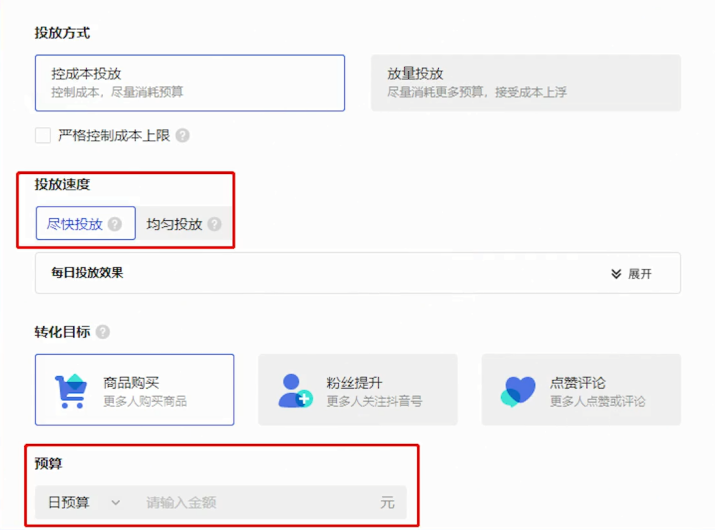Select the 控成本投放 delivery method card
The image size is (715, 530).
point(190,83)
